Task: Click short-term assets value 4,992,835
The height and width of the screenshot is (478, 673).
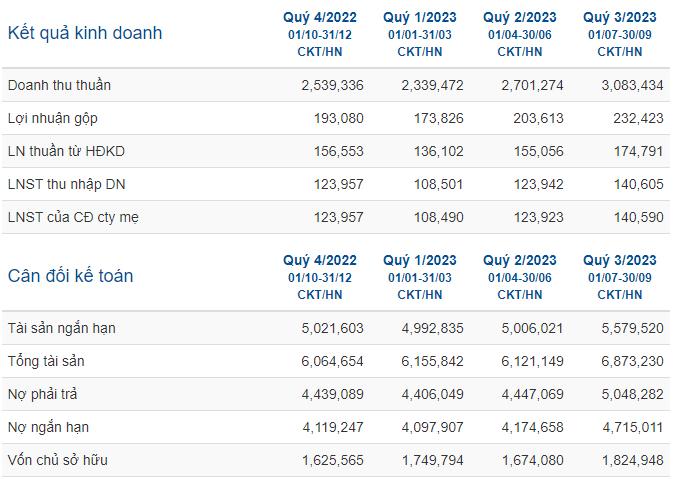Action: pyautogui.click(x=432, y=329)
